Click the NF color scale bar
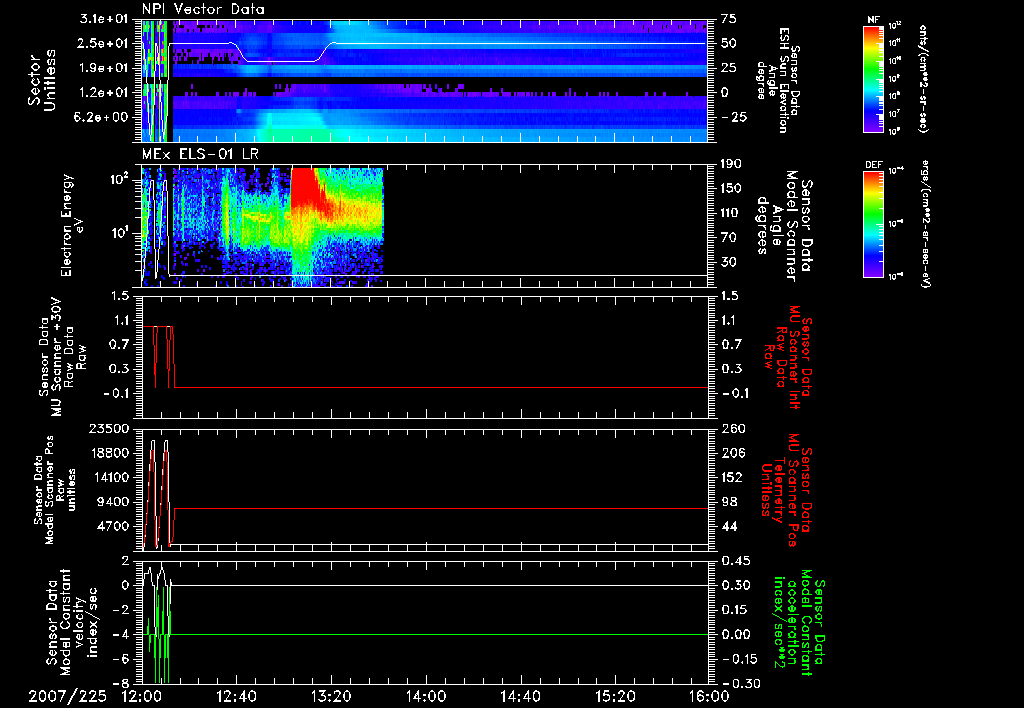The height and width of the screenshot is (708, 1024). pos(873,79)
